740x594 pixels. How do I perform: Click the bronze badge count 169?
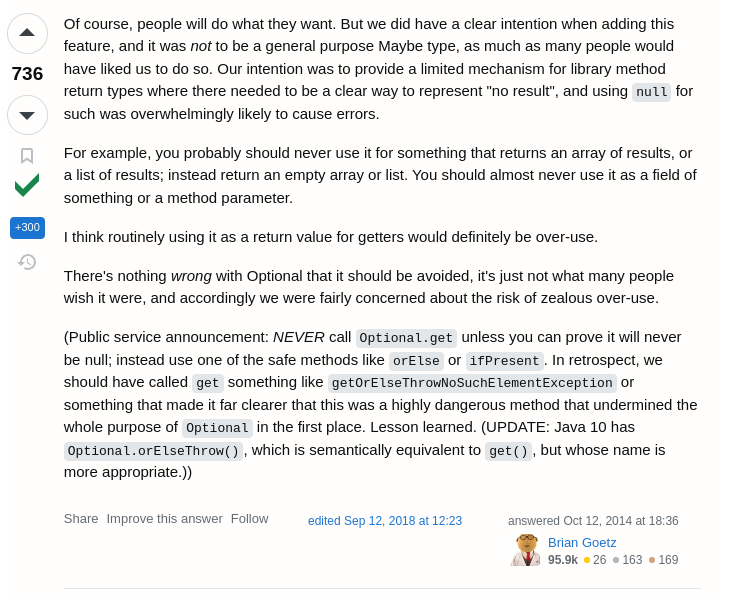click(664, 560)
